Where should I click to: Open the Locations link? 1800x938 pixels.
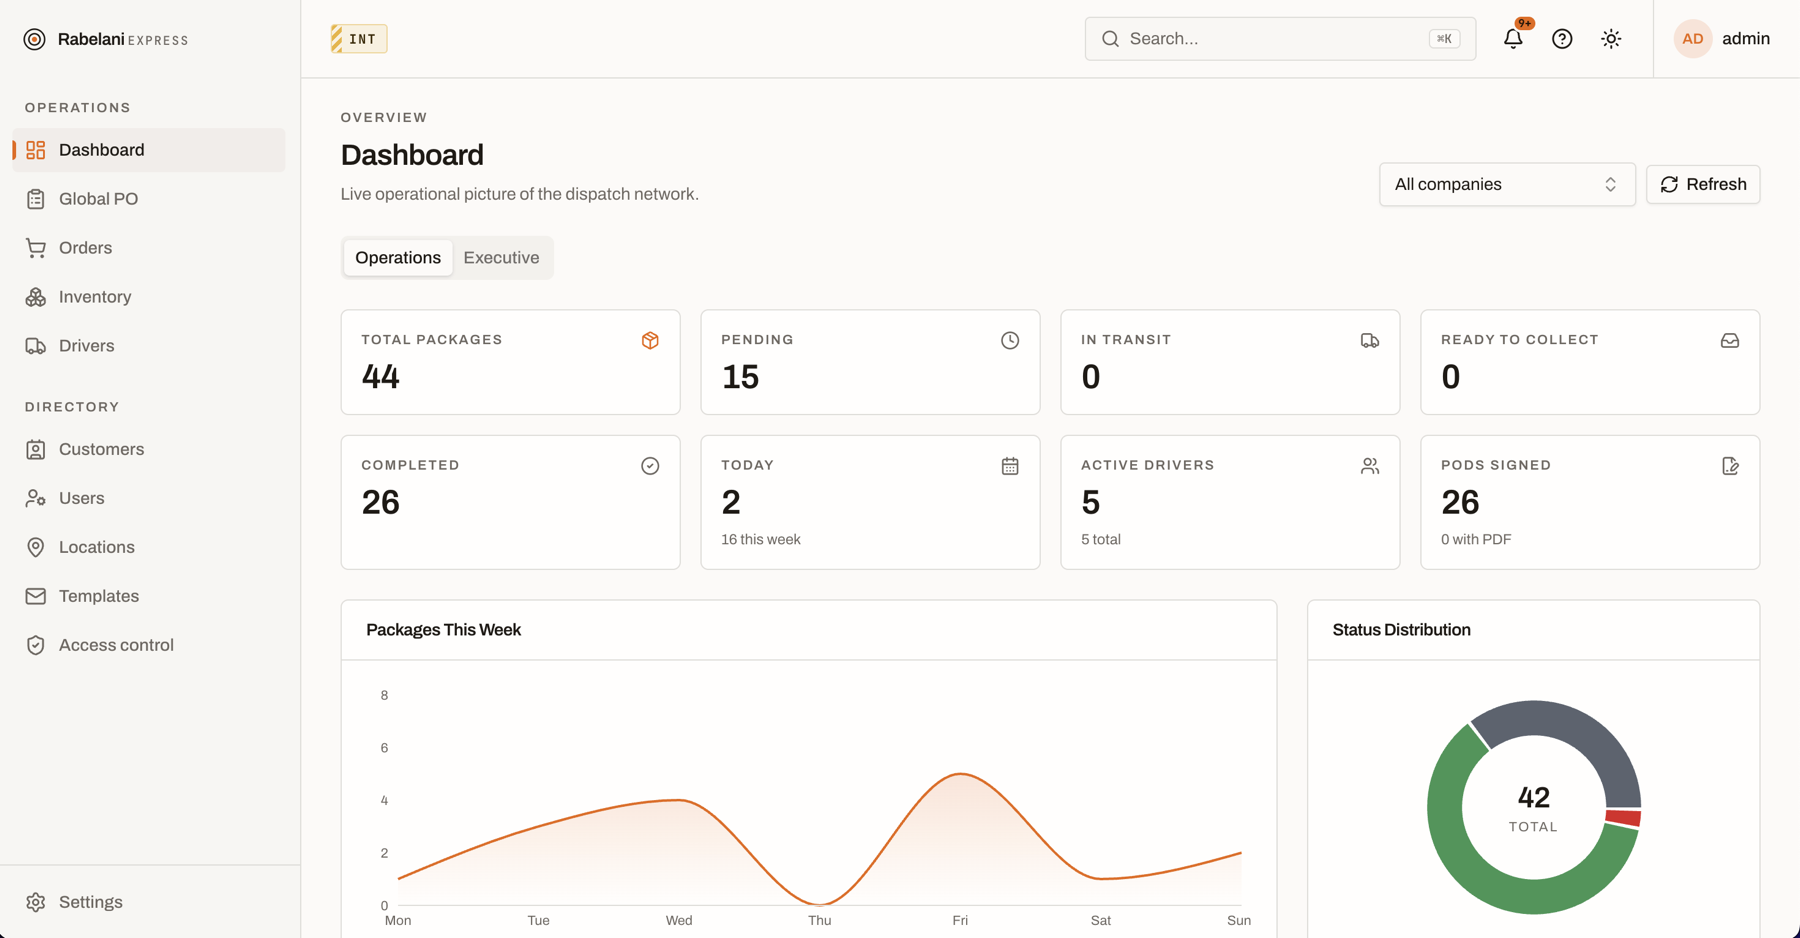149,547
